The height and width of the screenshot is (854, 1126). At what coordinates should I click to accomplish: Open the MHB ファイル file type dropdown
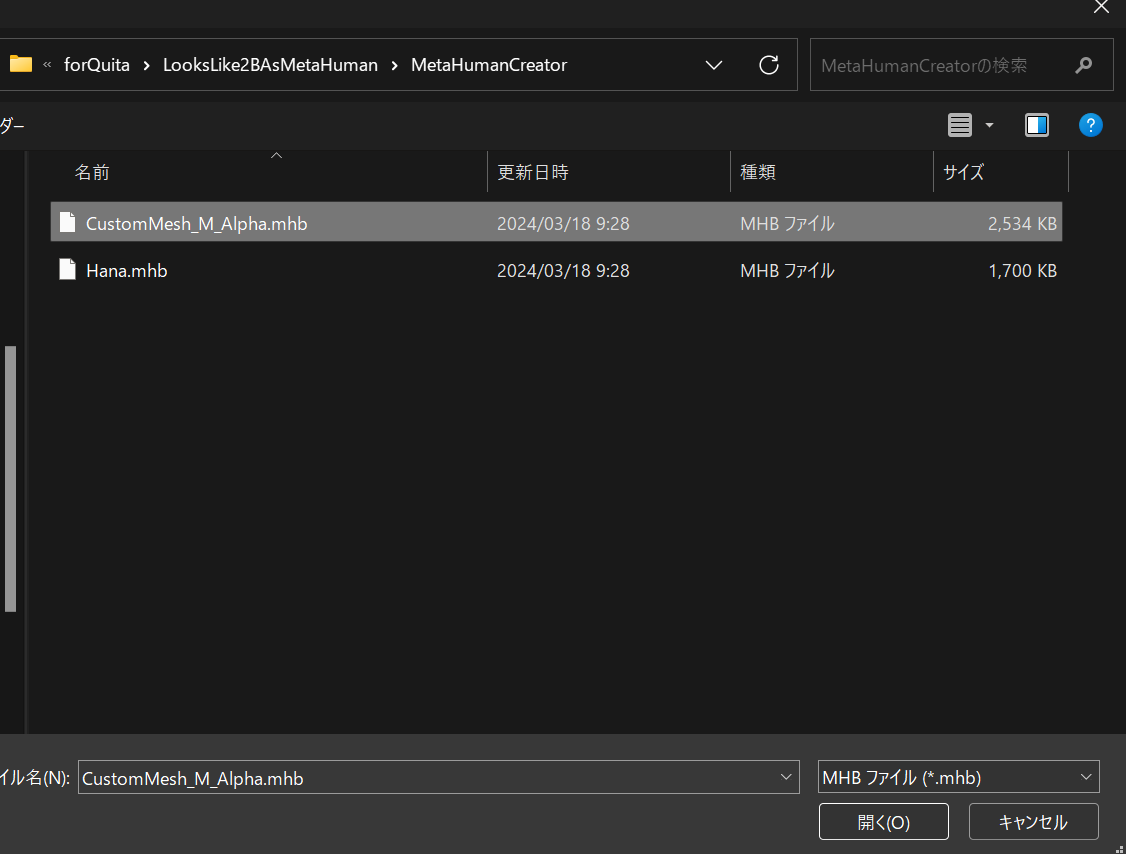(x=1086, y=777)
